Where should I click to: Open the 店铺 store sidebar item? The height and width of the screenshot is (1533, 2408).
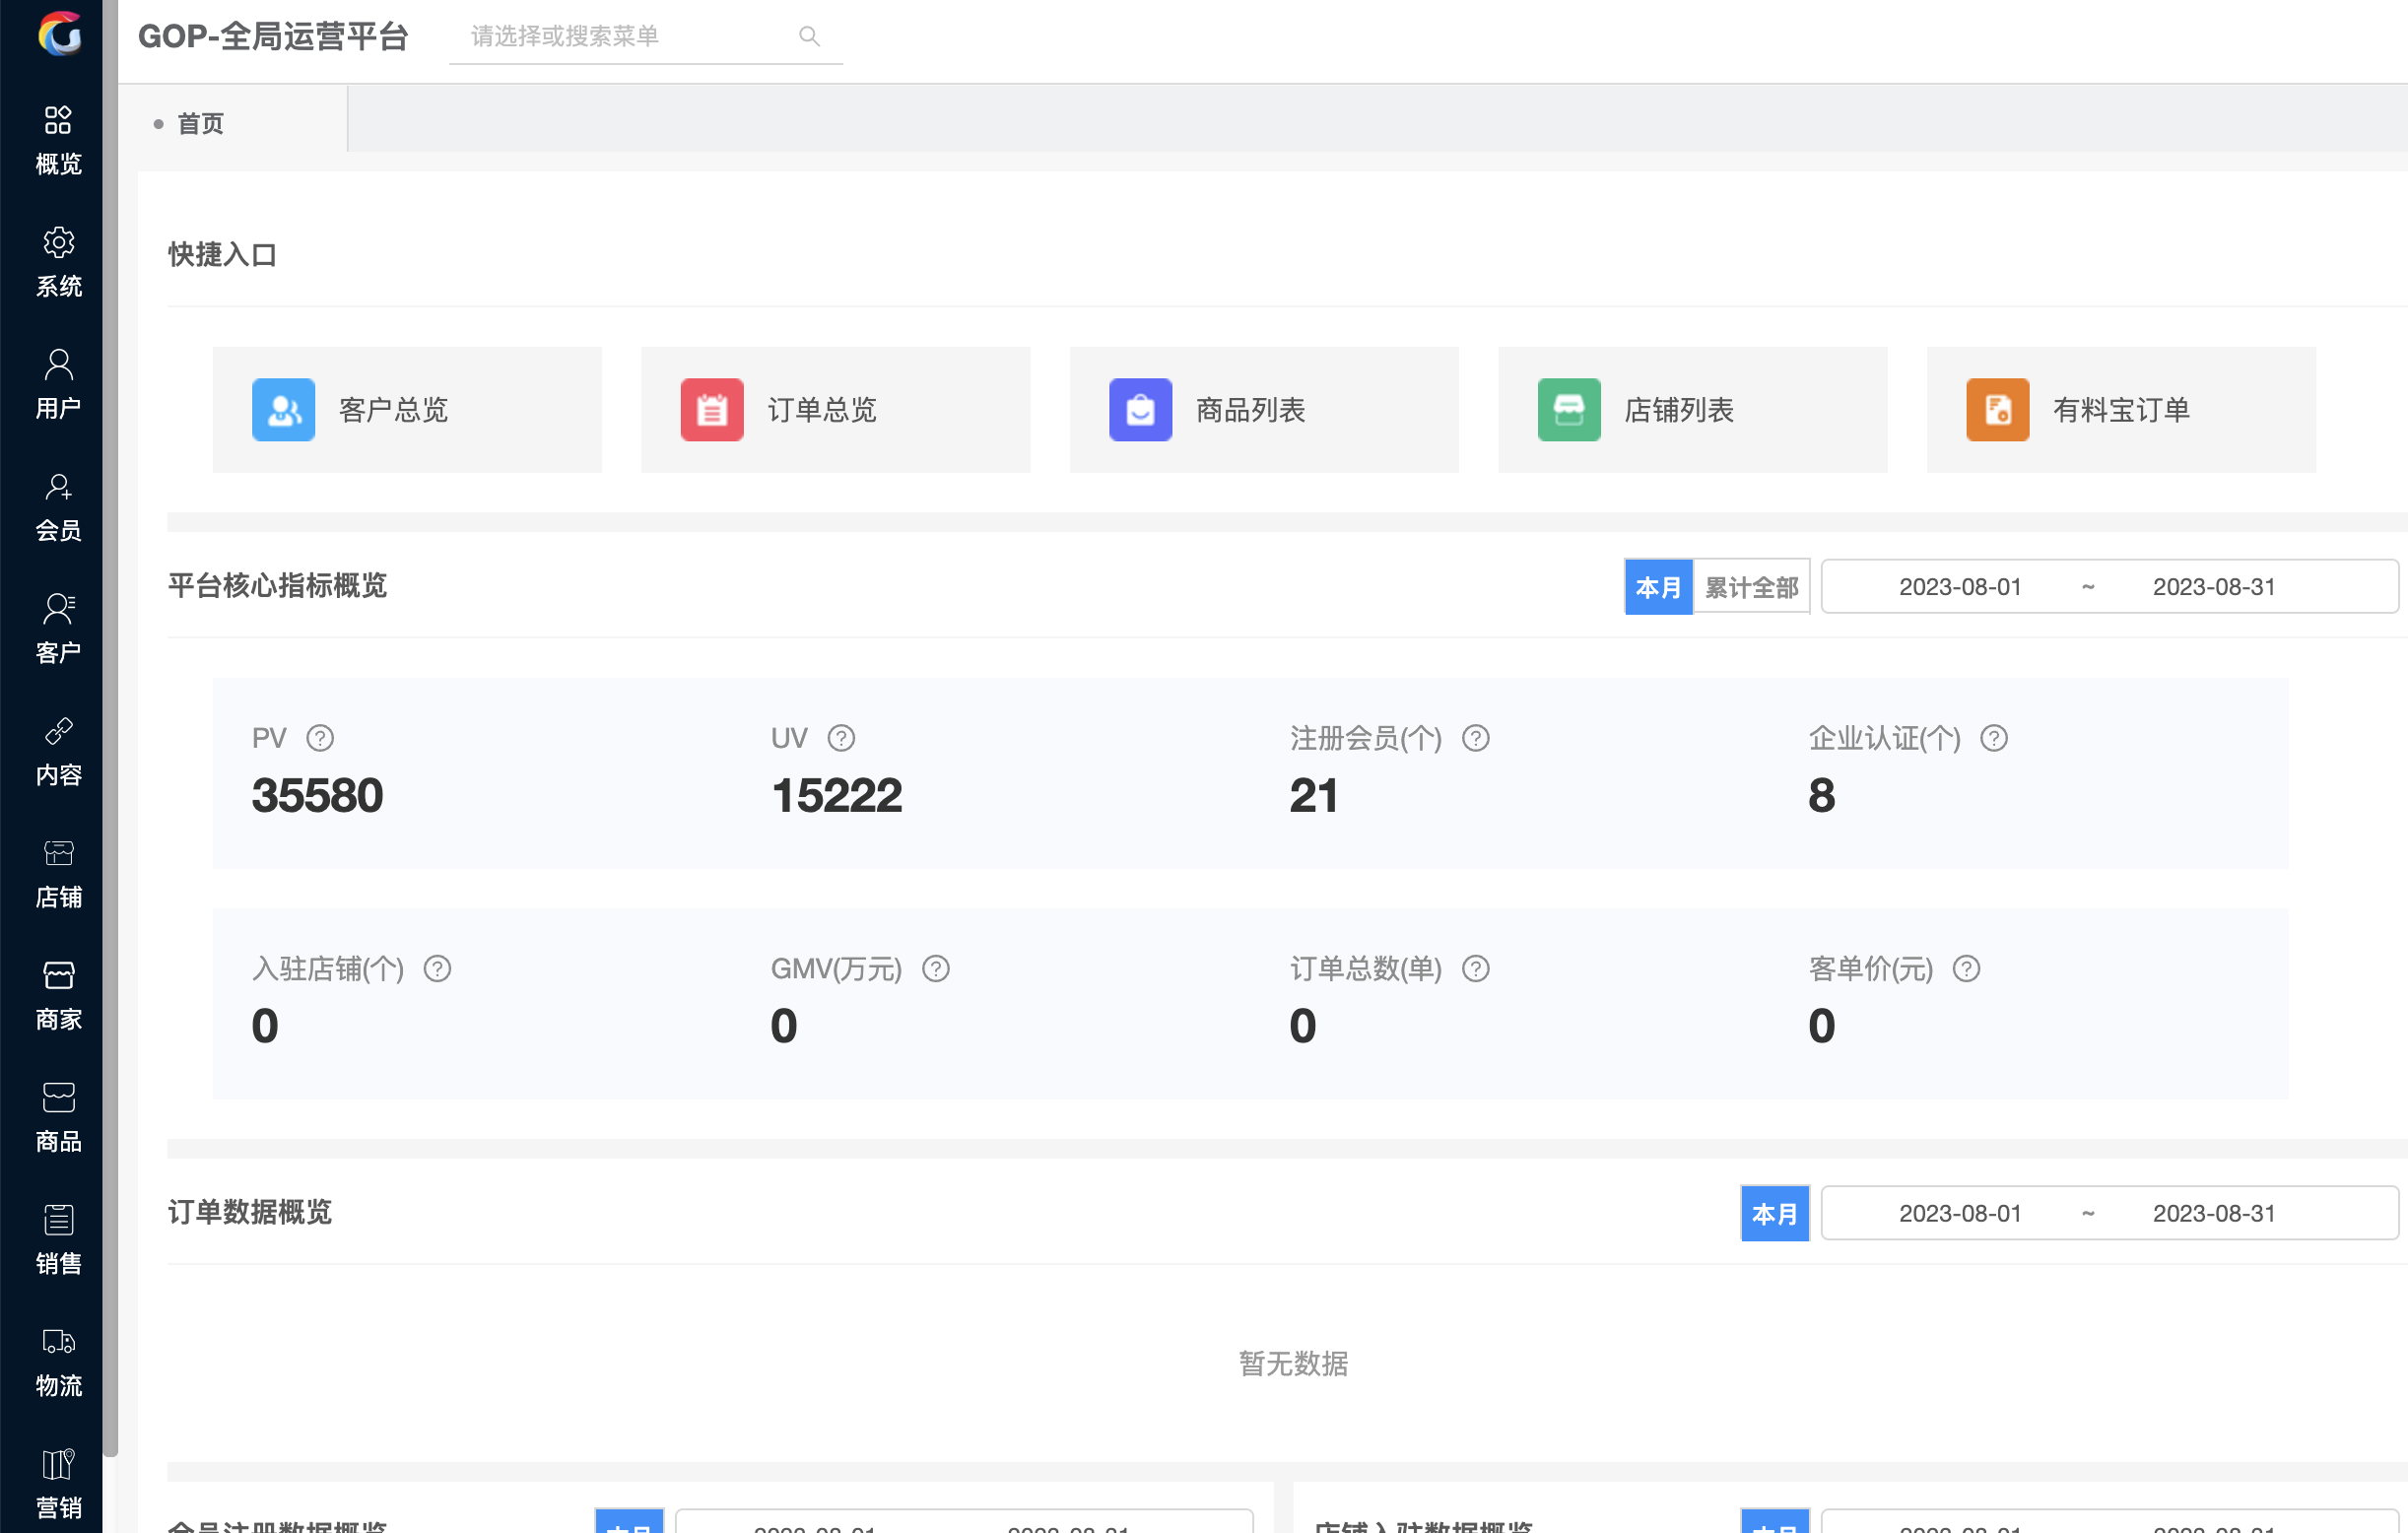58,874
